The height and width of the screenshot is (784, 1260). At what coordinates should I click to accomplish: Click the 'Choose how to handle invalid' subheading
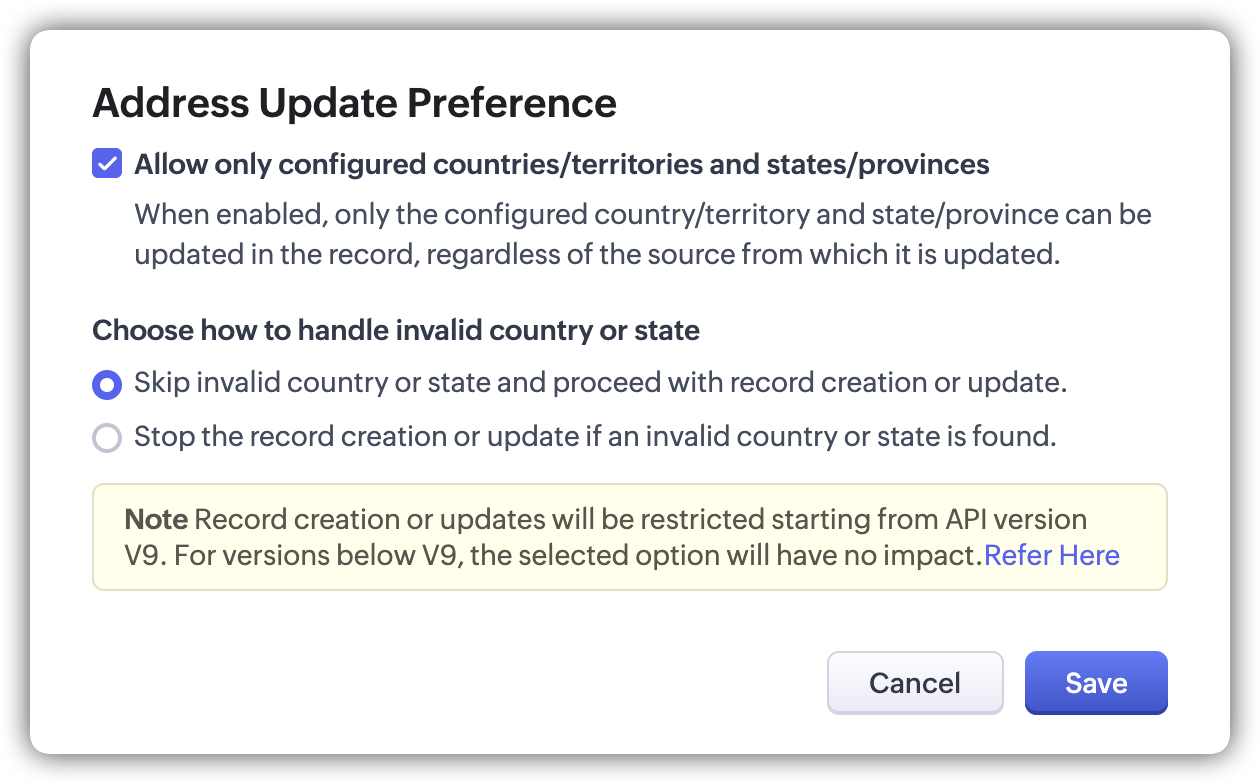coord(396,330)
